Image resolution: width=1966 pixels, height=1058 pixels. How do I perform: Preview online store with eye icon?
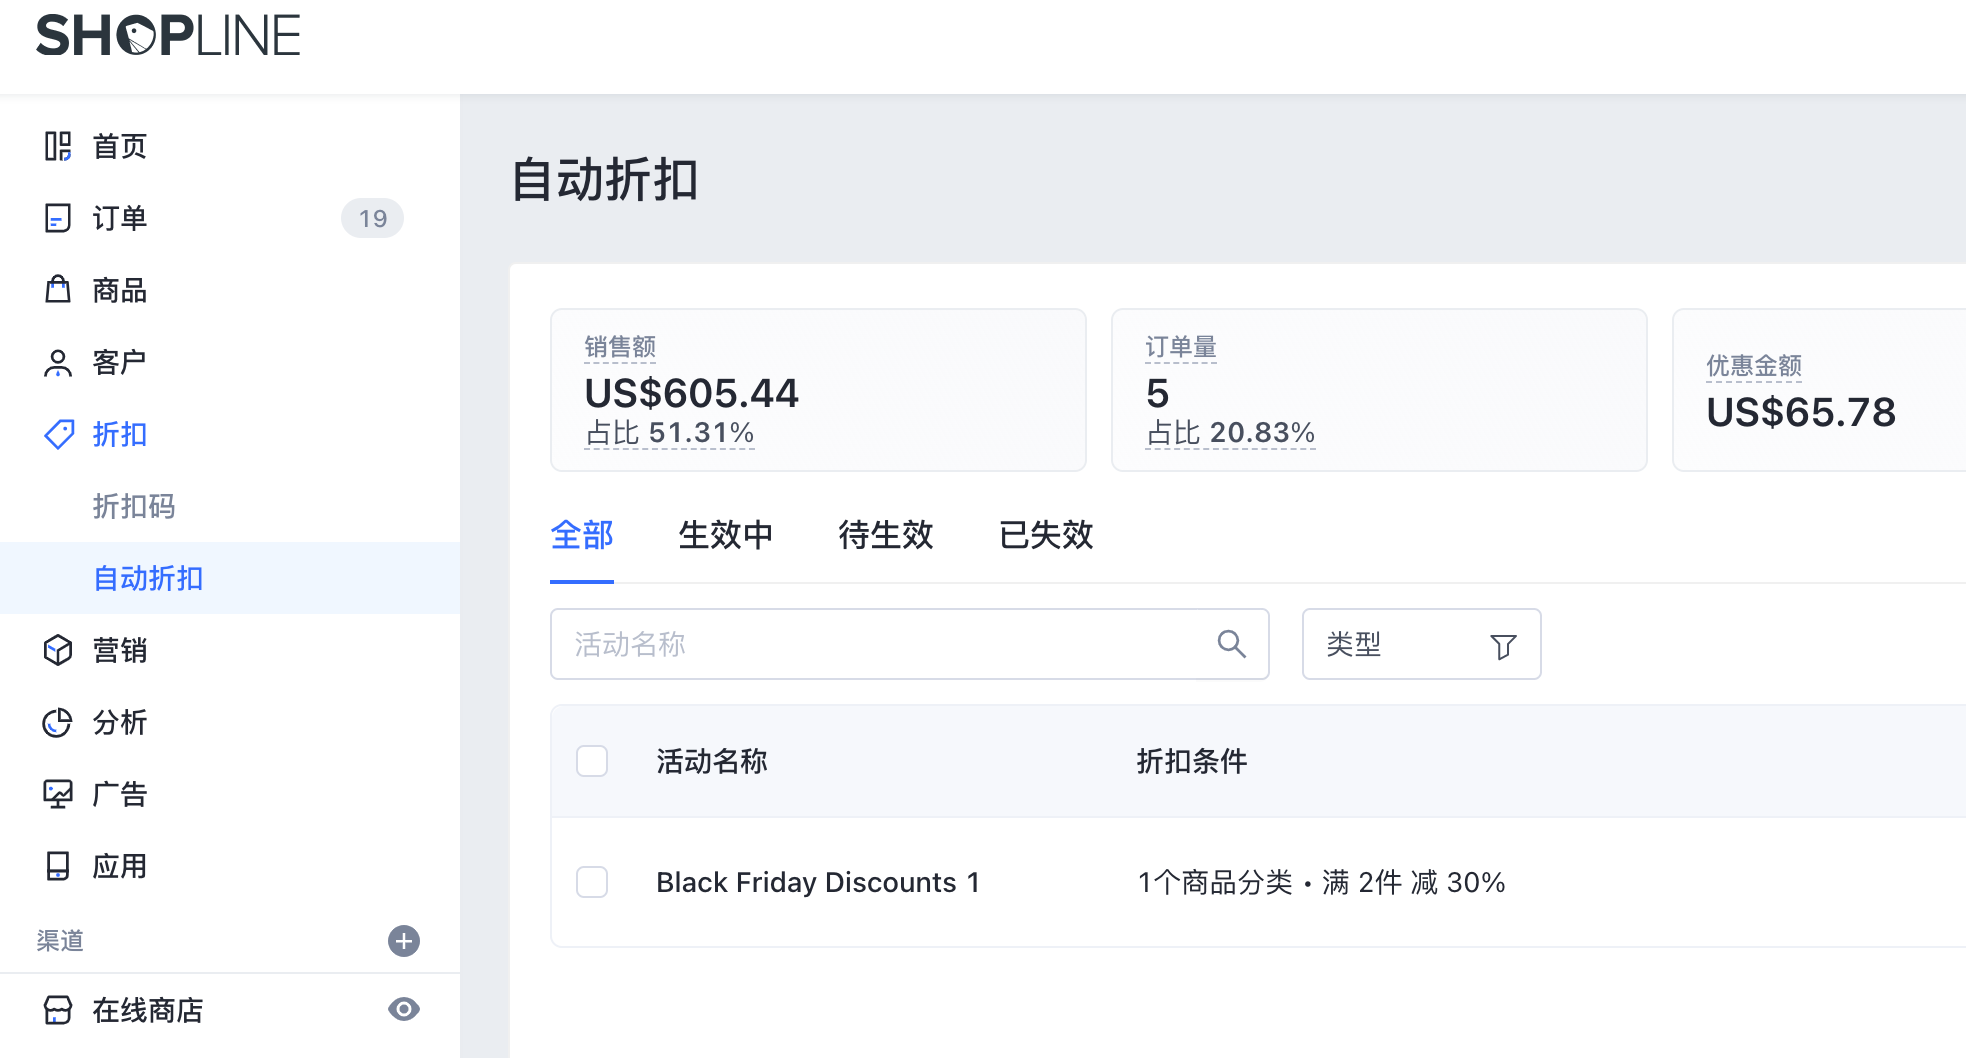tap(404, 1010)
